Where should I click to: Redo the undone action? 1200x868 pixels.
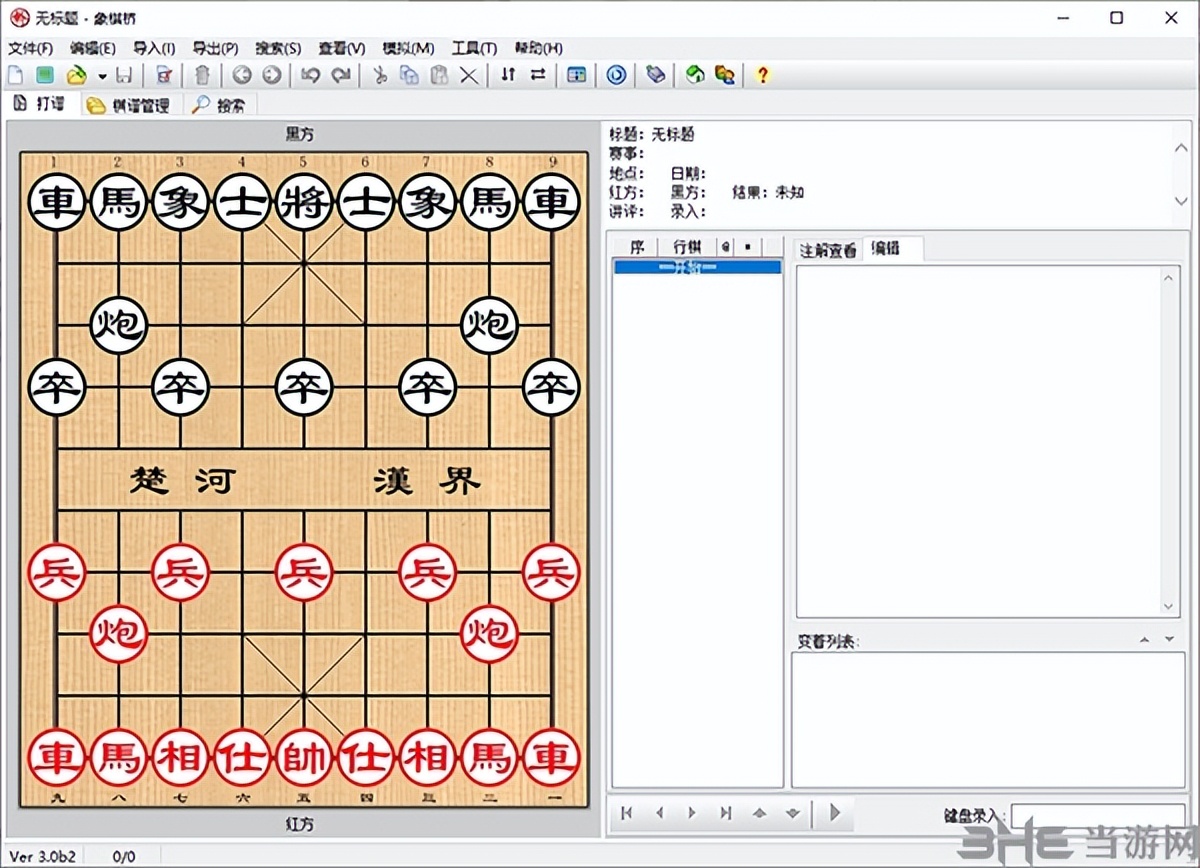click(340, 74)
